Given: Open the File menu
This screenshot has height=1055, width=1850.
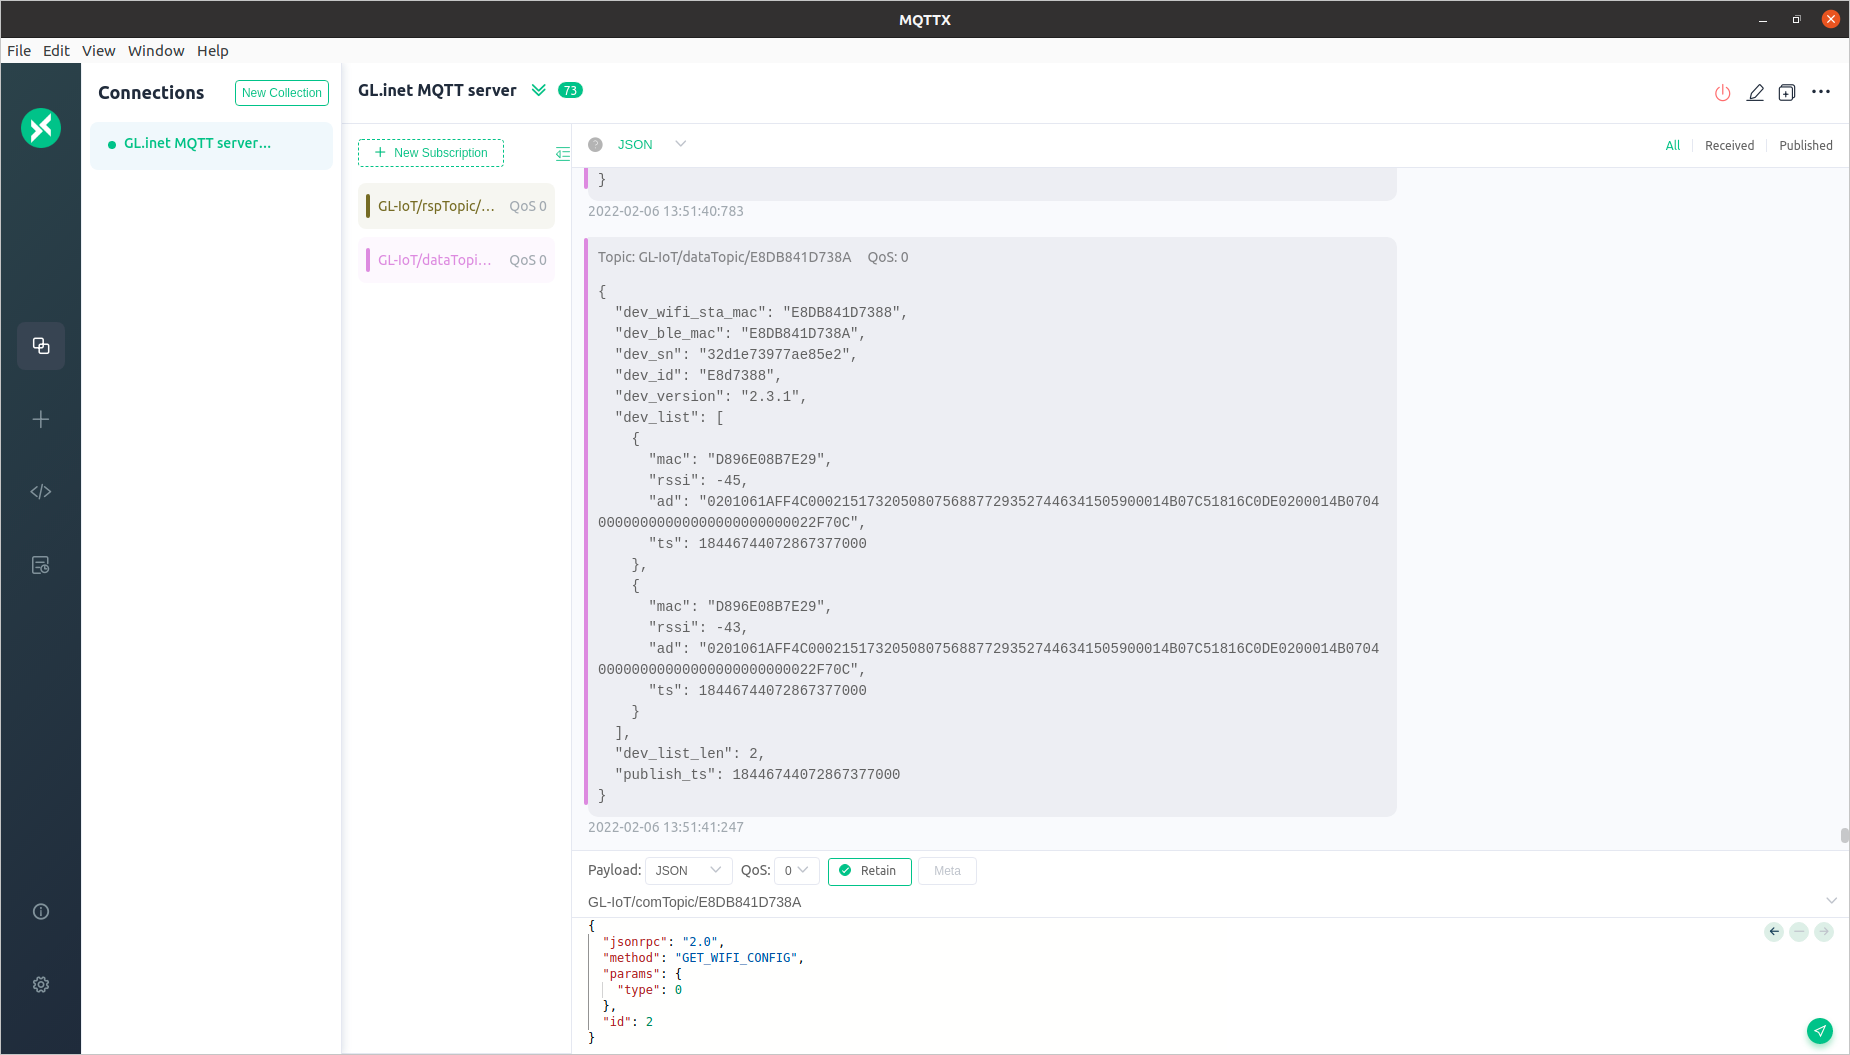Looking at the screenshot, I should 19,51.
